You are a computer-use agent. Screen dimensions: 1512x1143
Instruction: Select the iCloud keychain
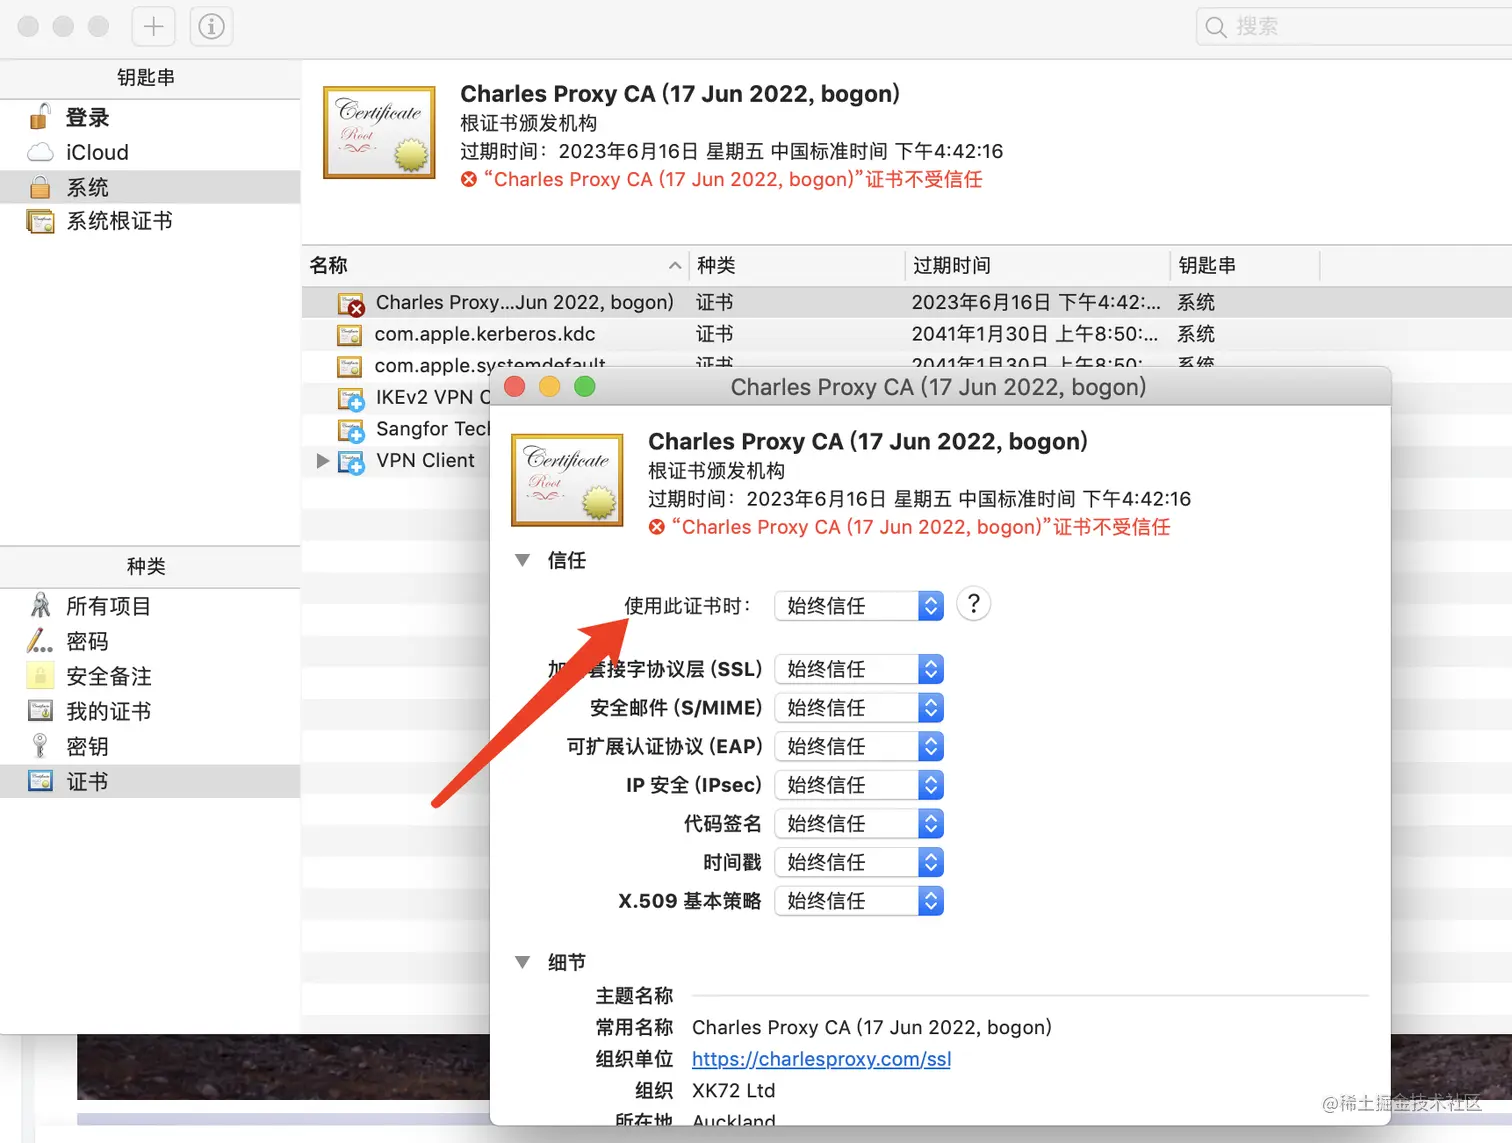[x=150, y=152]
